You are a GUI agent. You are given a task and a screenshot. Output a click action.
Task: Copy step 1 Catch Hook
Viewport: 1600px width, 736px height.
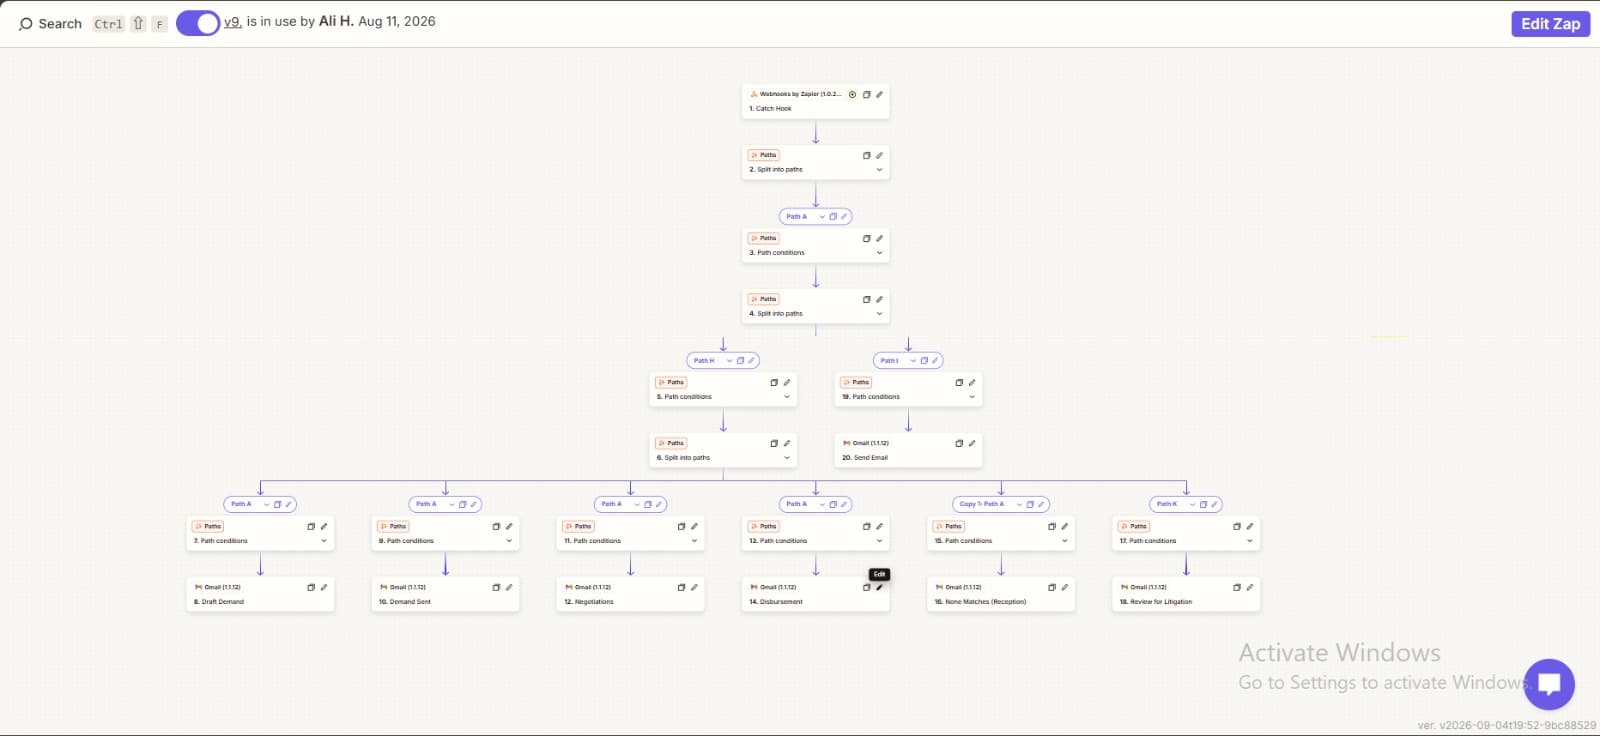(x=867, y=95)
